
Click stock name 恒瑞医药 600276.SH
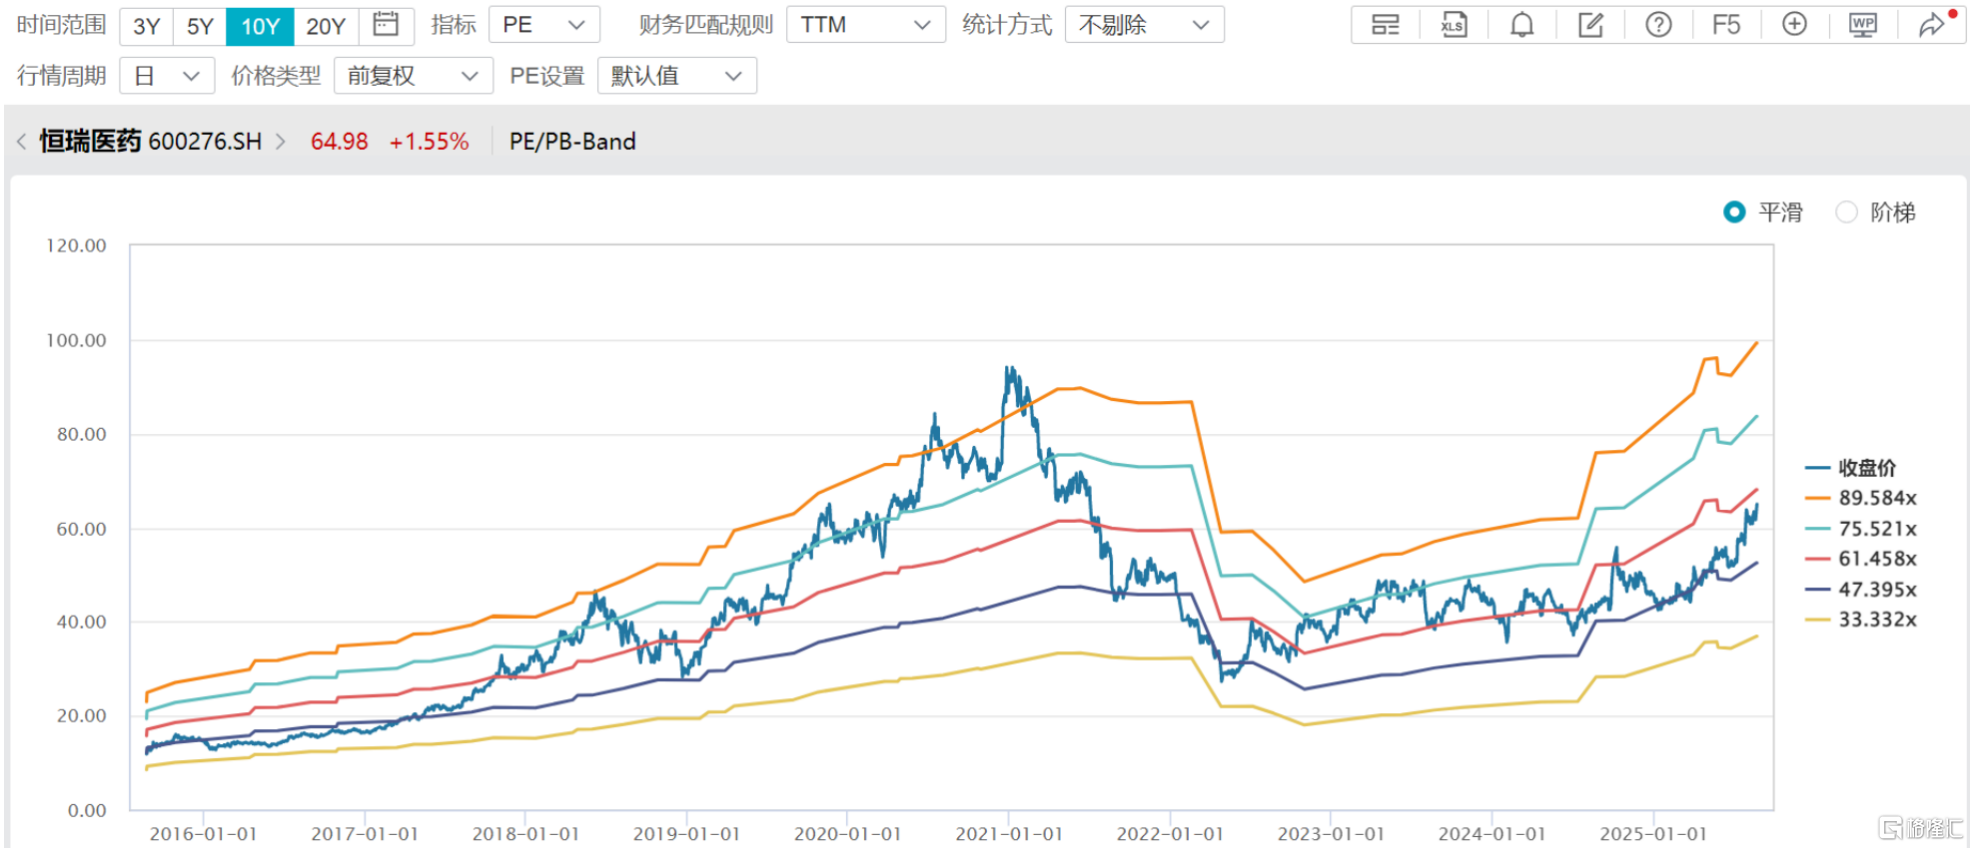point(151,142)
